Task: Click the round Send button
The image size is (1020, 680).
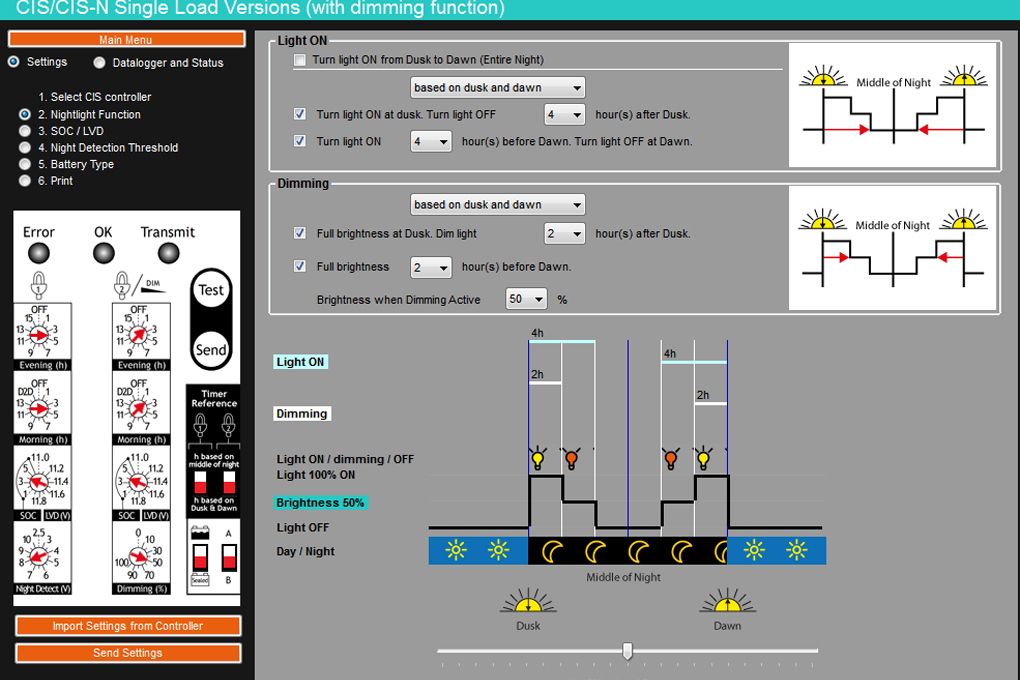Action: pos(211,350)
